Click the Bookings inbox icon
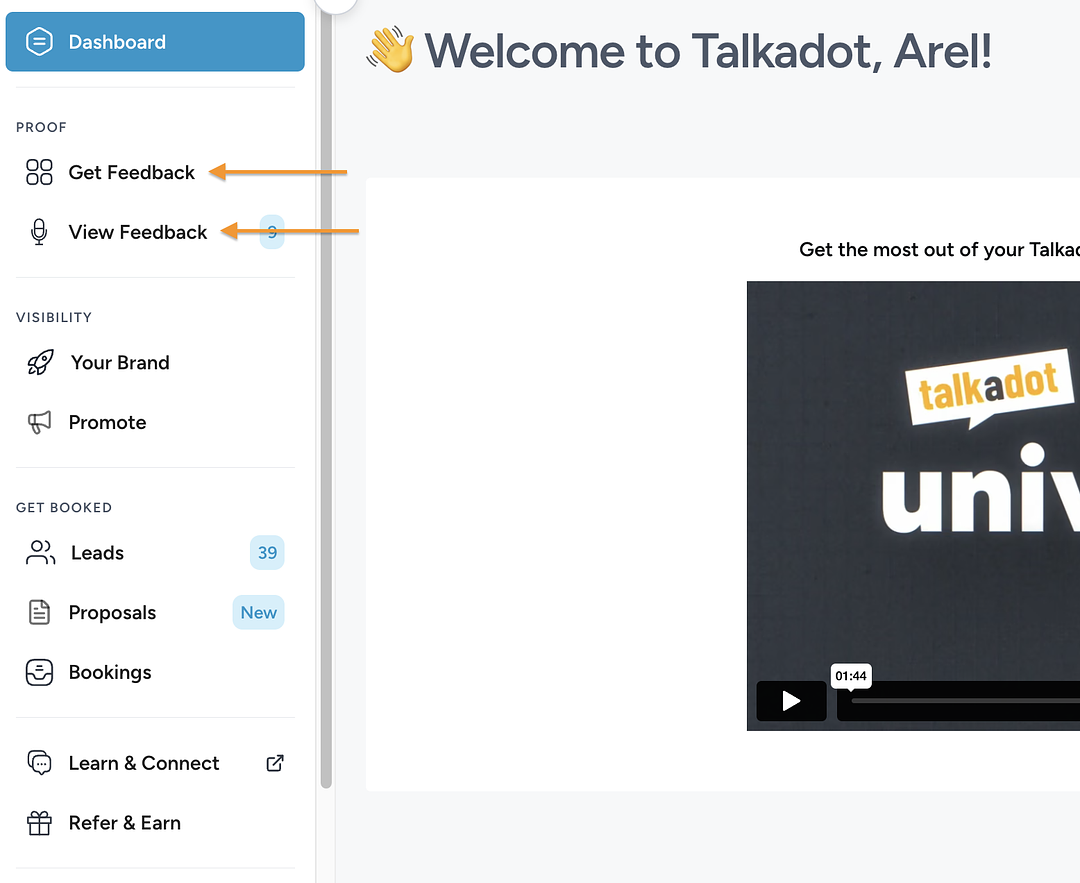1080x883 pixels. point(39,672)
